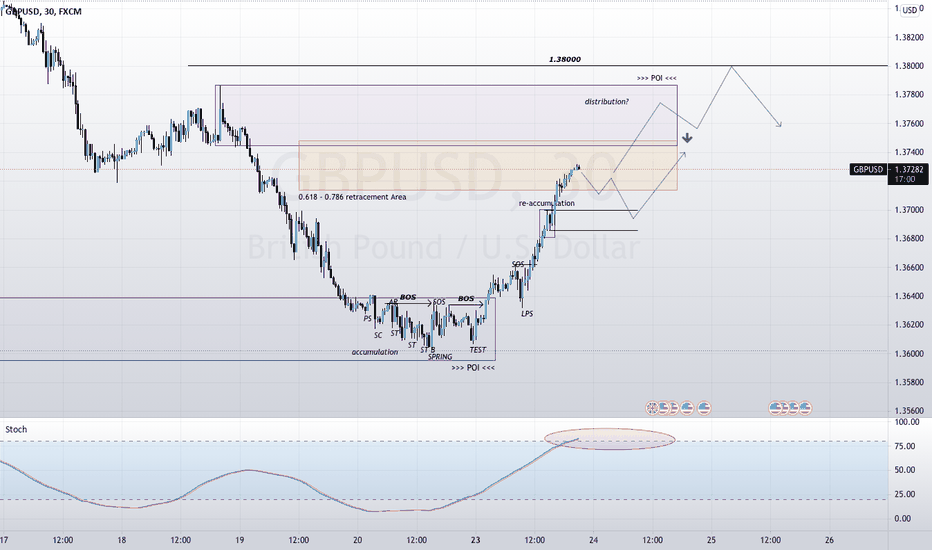
Task: Click the '>>> POI <<<' label below accumulation box
Action: click(473, 367)
